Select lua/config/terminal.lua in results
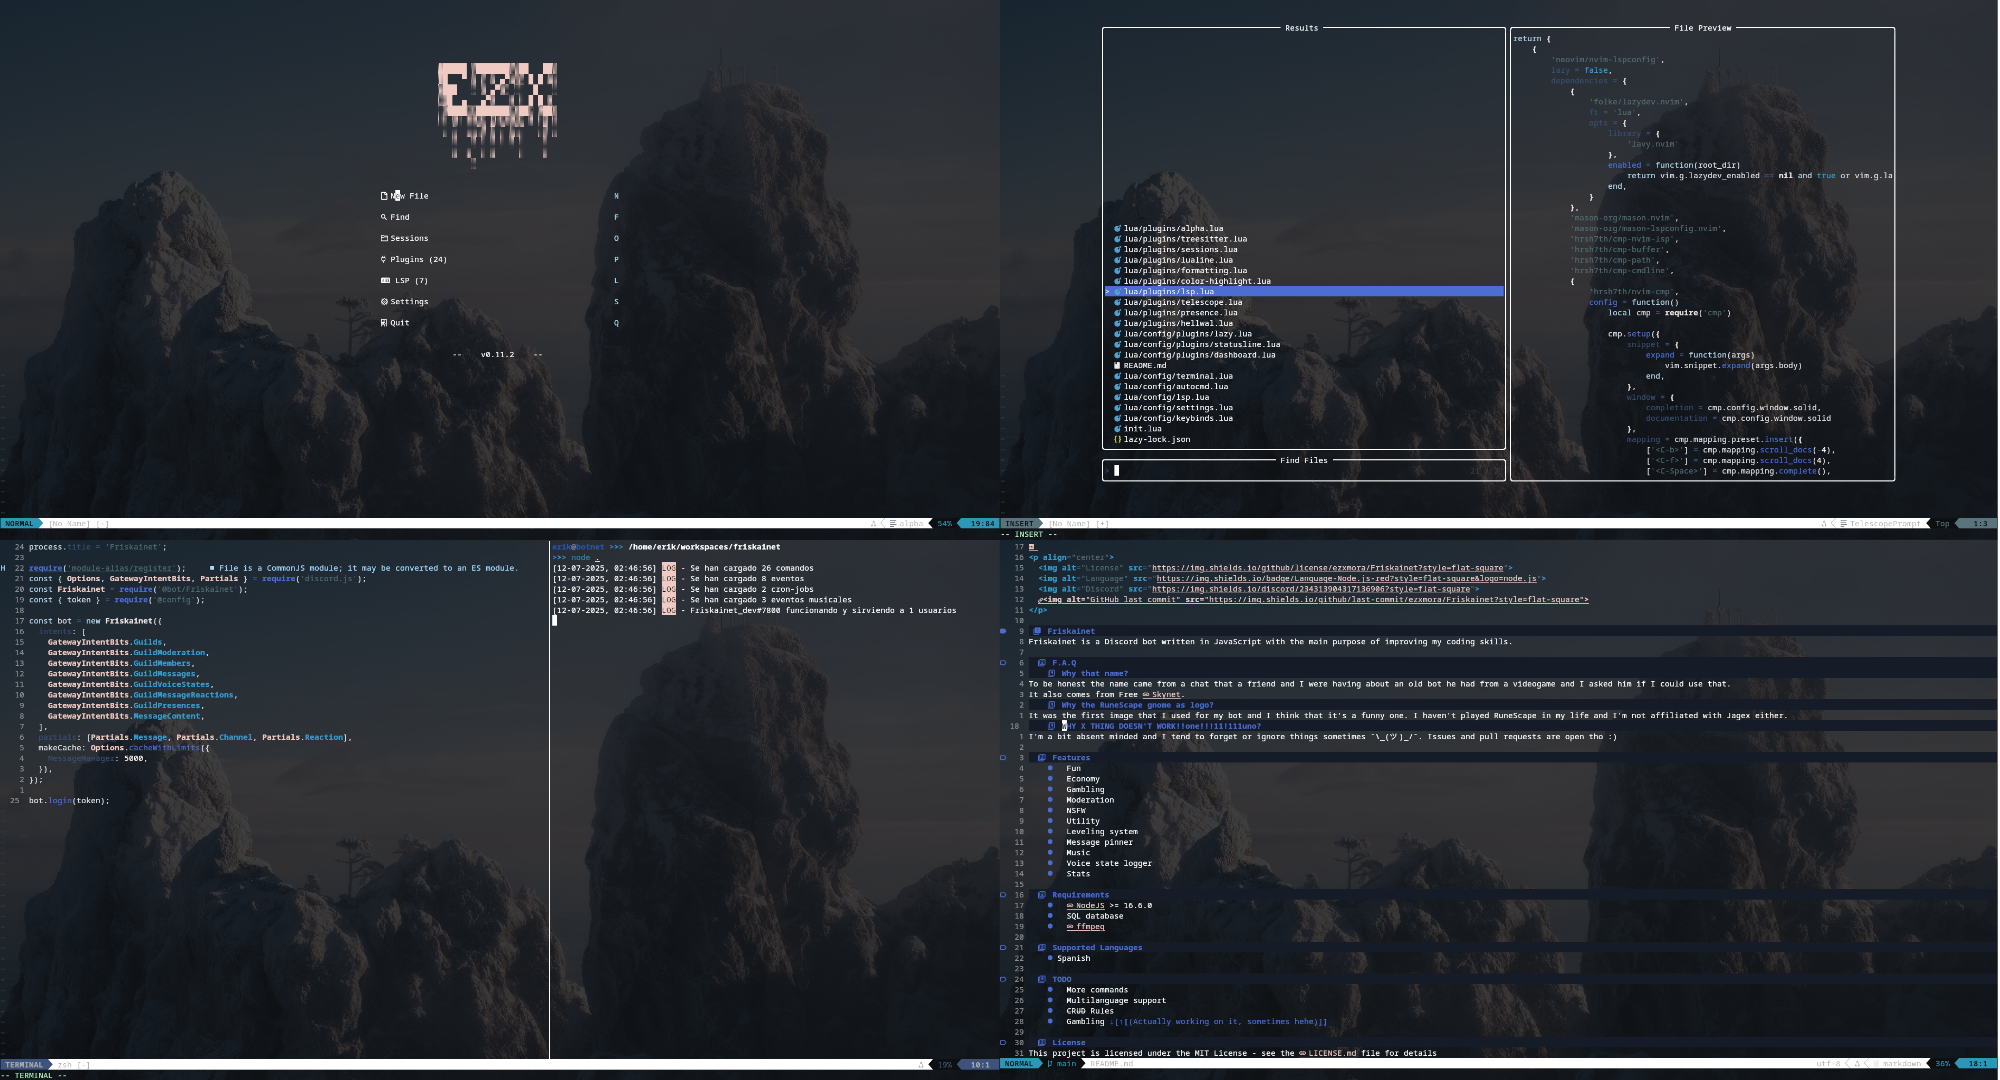This screenshot has width=2000, height=1080. coord(1178,376)
